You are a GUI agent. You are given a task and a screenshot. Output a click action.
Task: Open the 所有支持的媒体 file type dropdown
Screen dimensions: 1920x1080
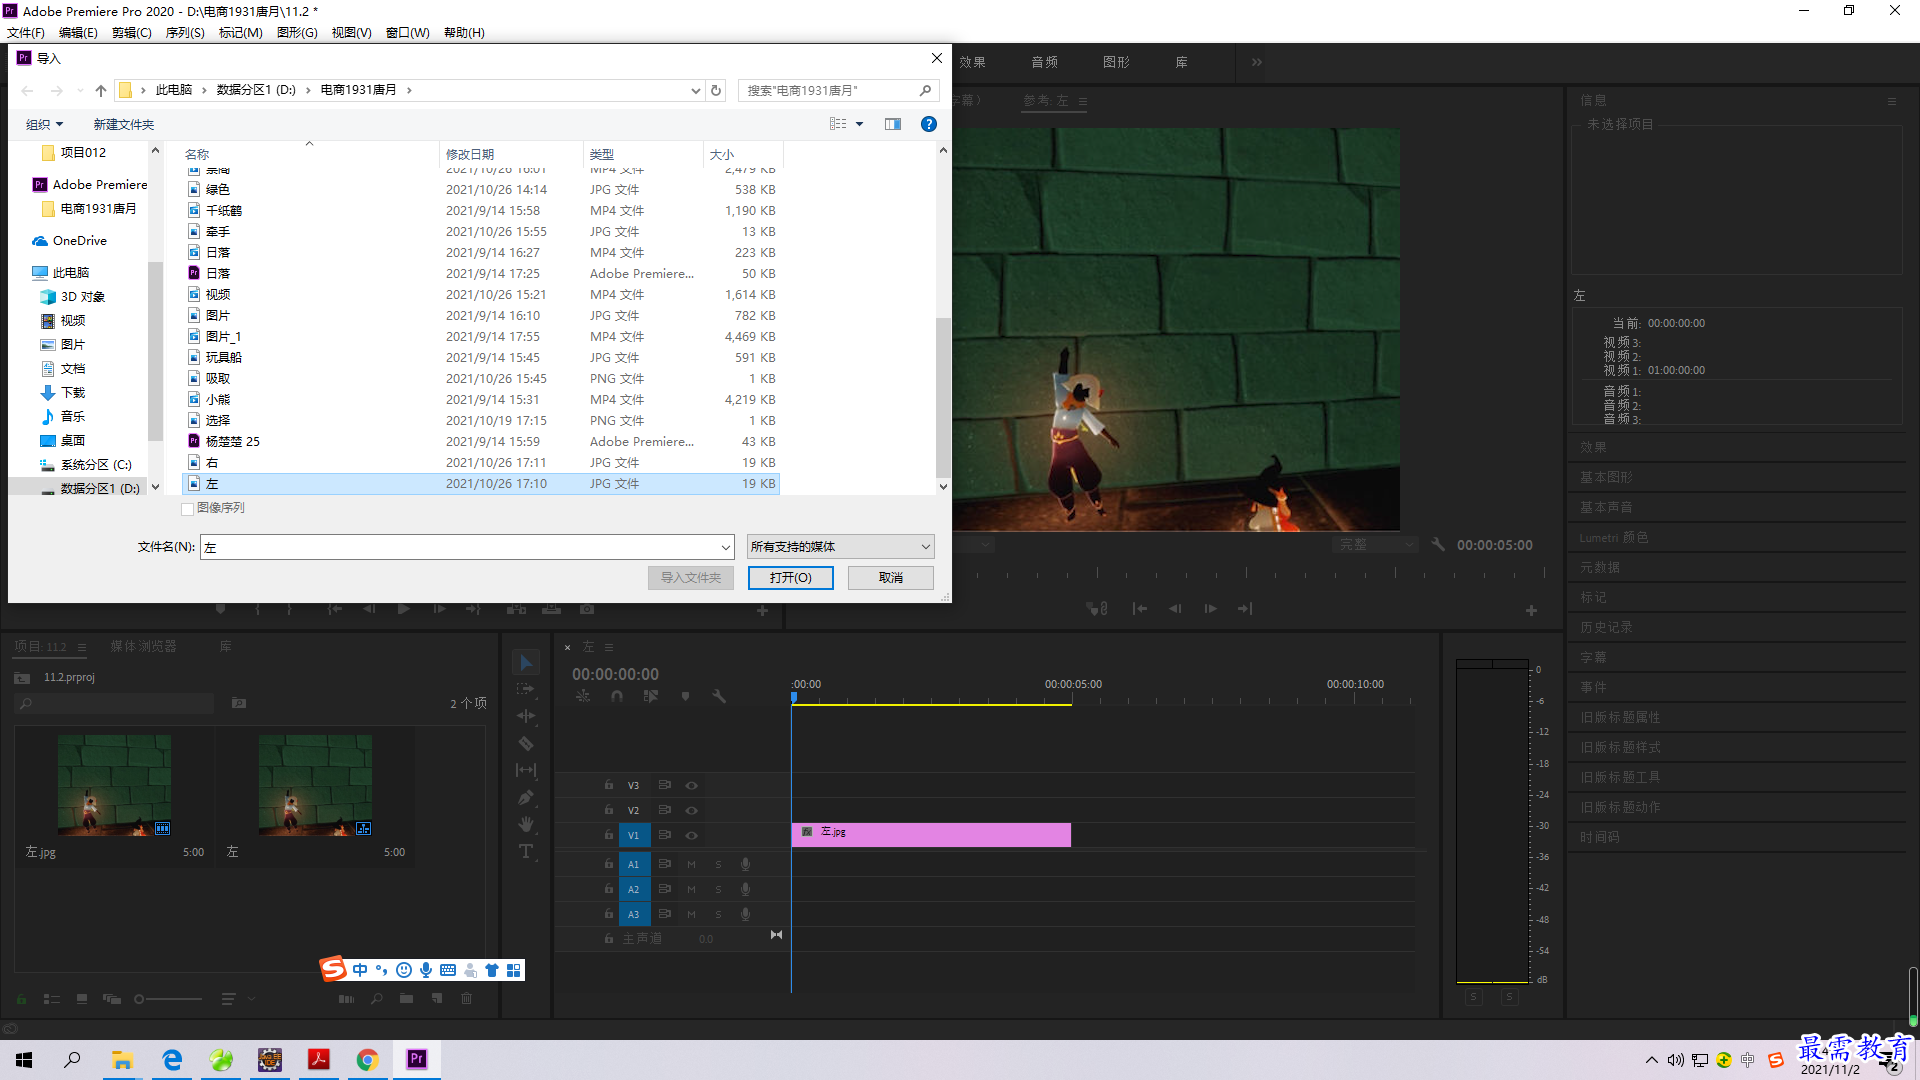[x=840, y=547]
